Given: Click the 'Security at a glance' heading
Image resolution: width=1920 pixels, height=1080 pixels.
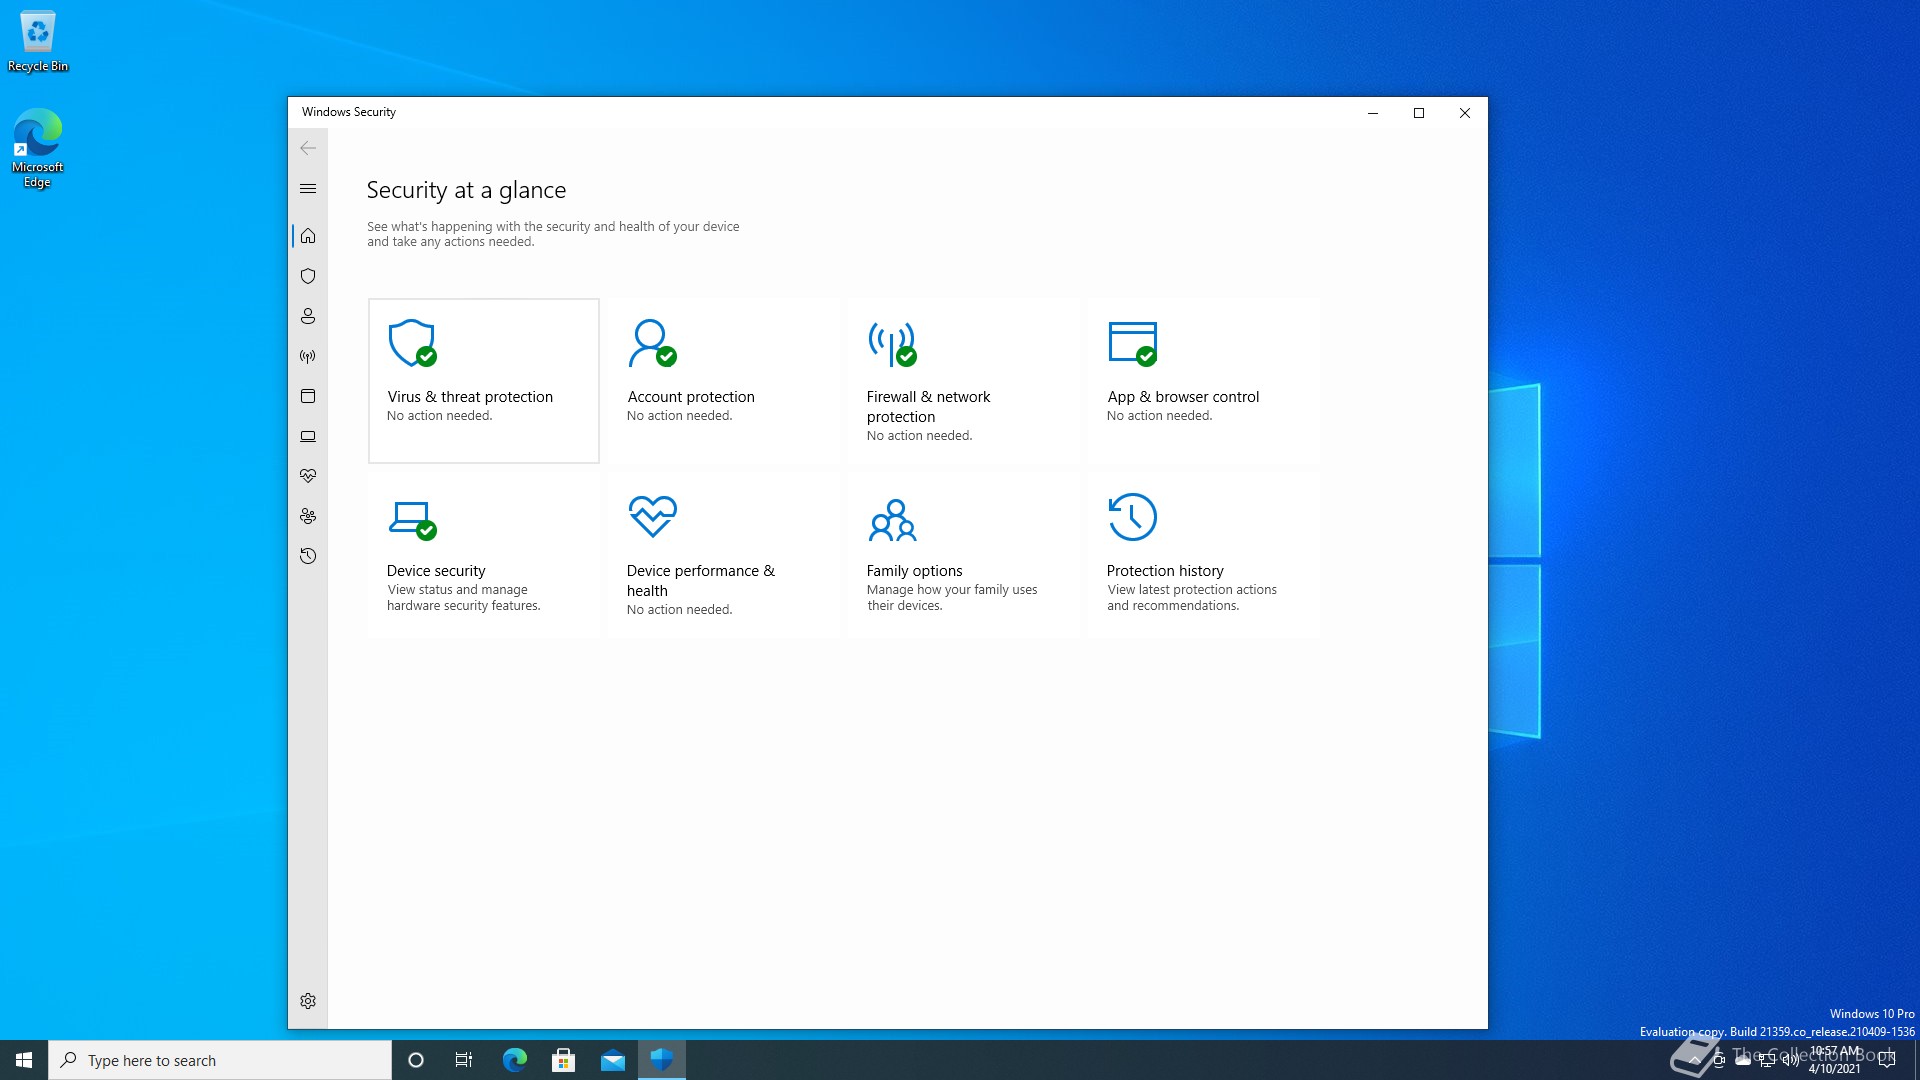Looking at the screenshot, I should [x=466, y=190].
